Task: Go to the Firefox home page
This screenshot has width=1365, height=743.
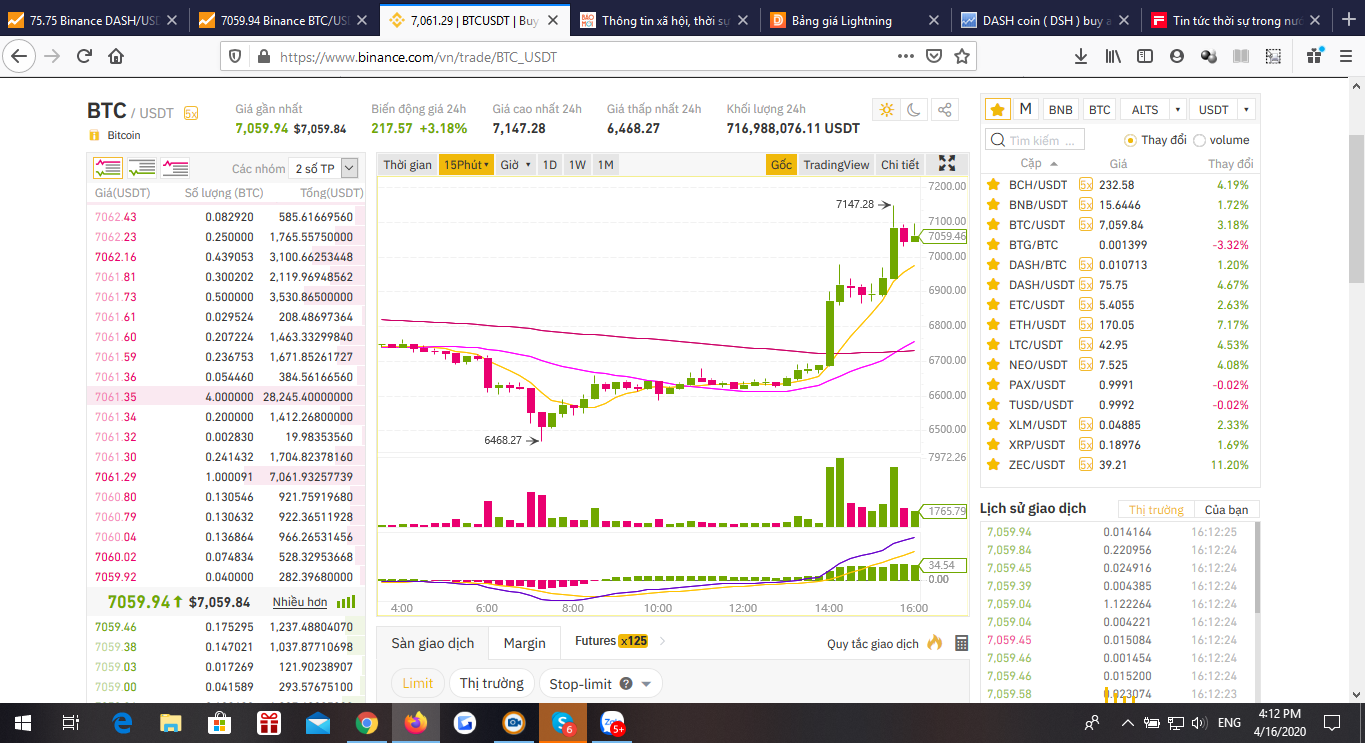Action: coord(116,57)
